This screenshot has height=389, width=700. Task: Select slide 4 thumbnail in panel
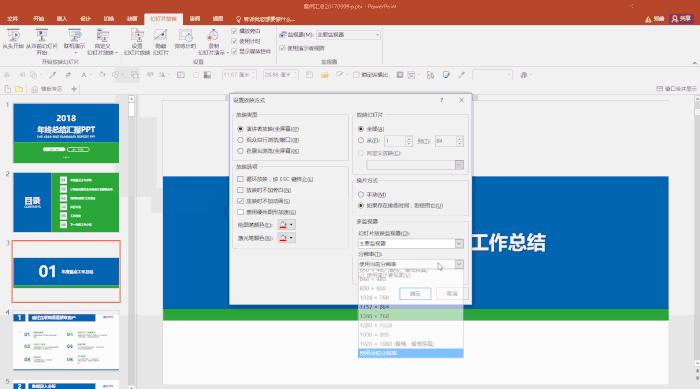[x=66, y=341]
